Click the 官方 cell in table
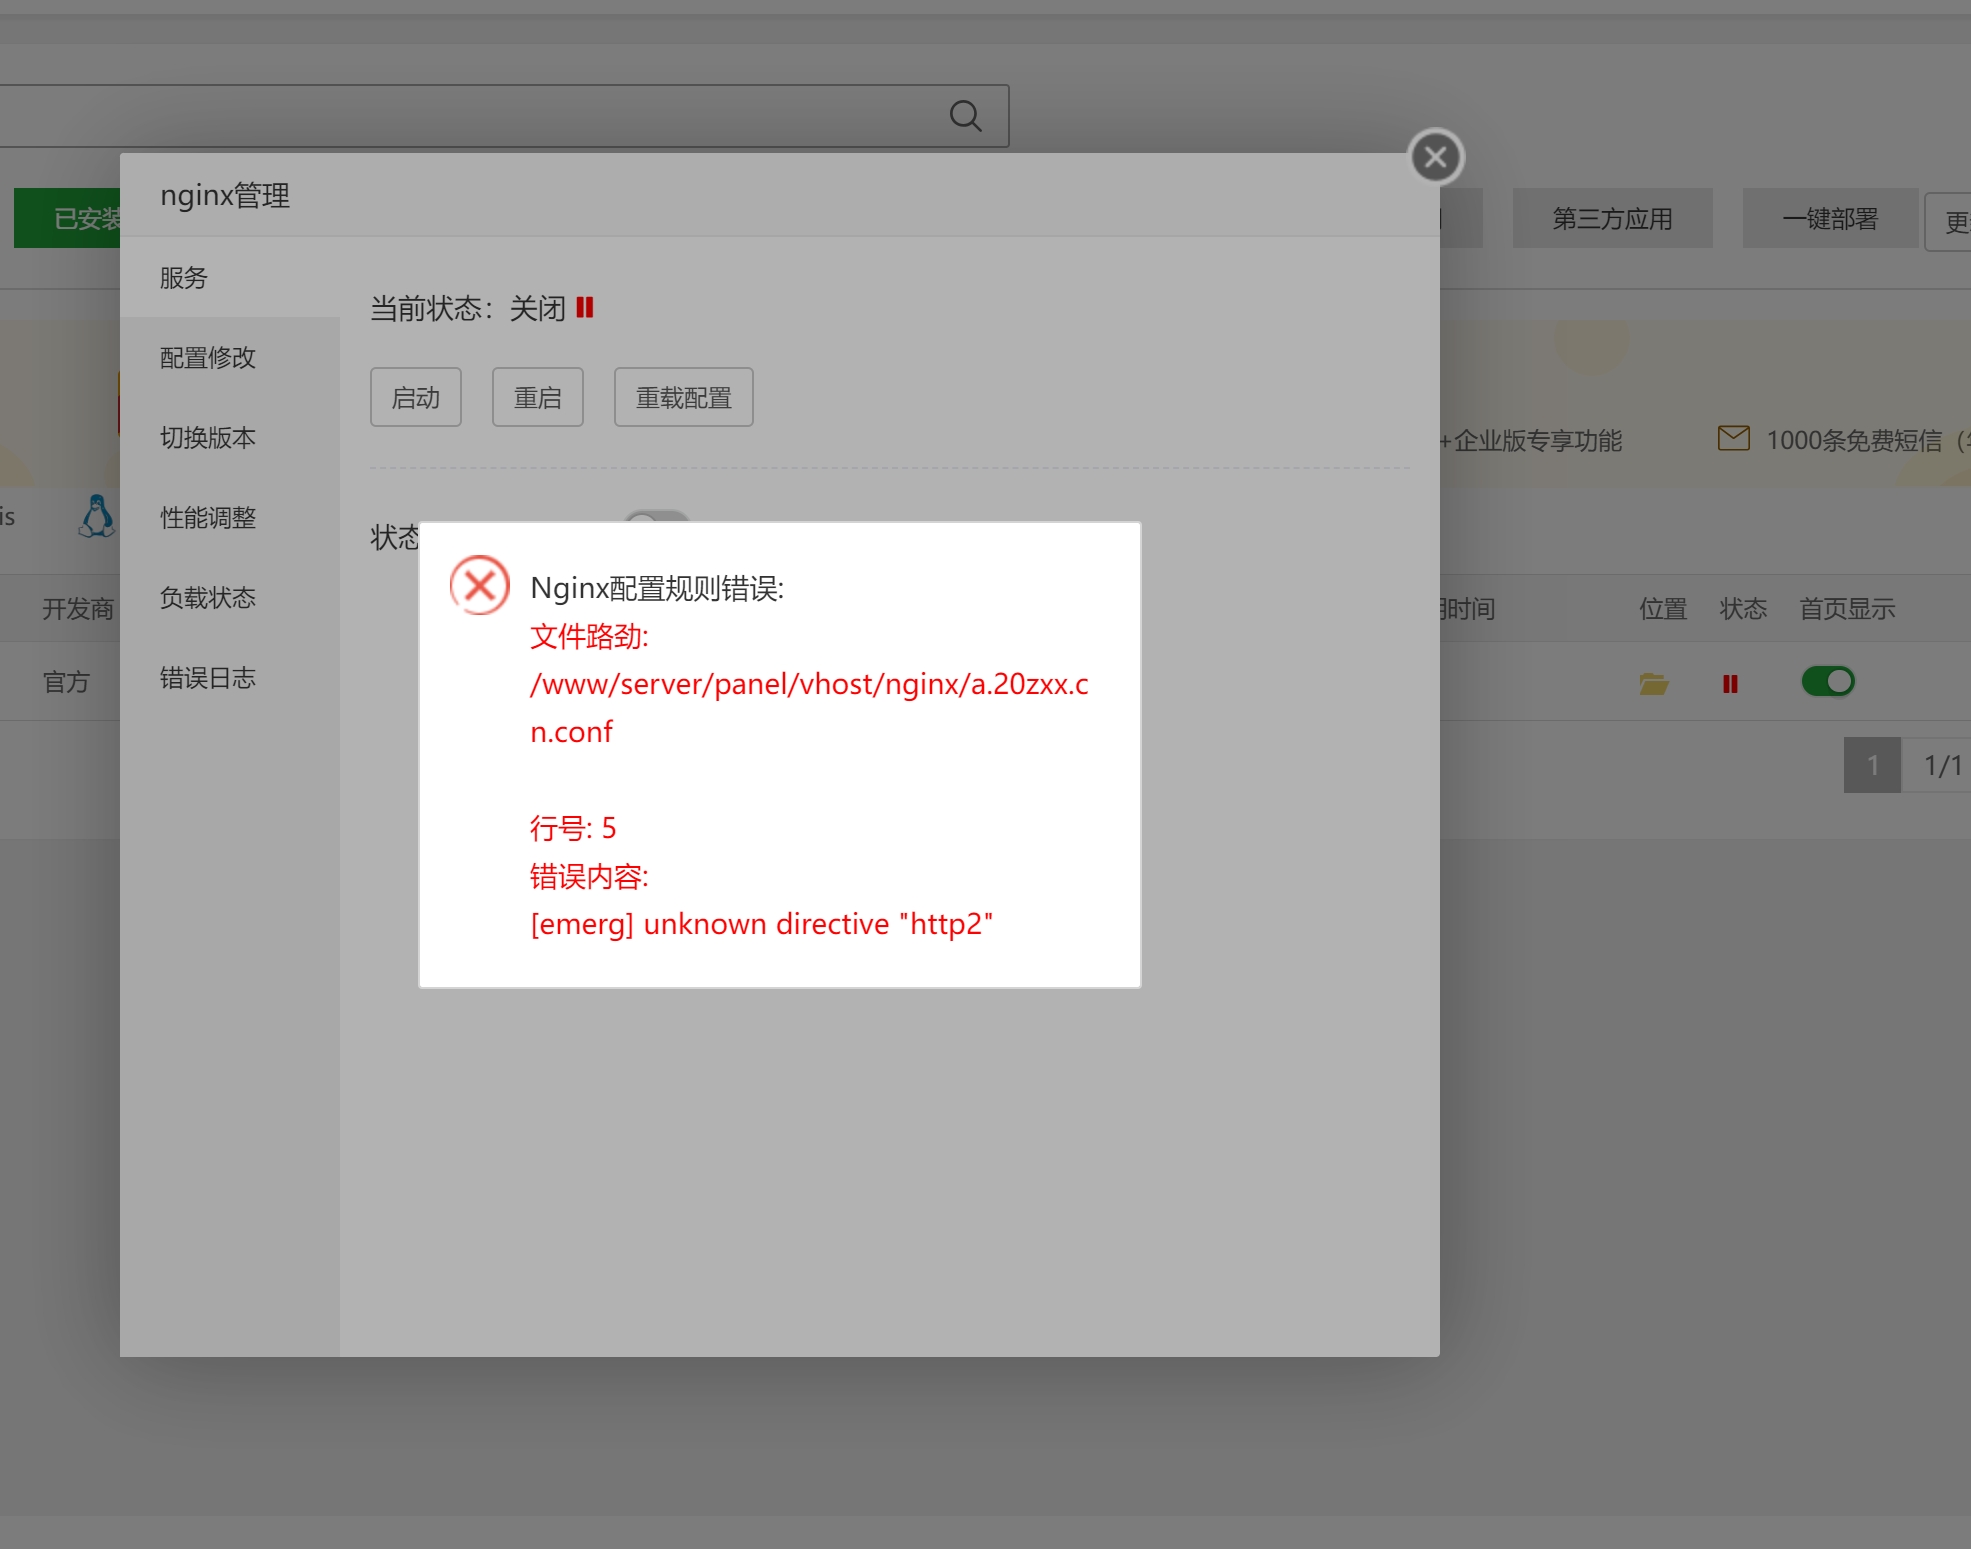Viewport: 1971px width, 1549px height. click(x=66, y=682)
